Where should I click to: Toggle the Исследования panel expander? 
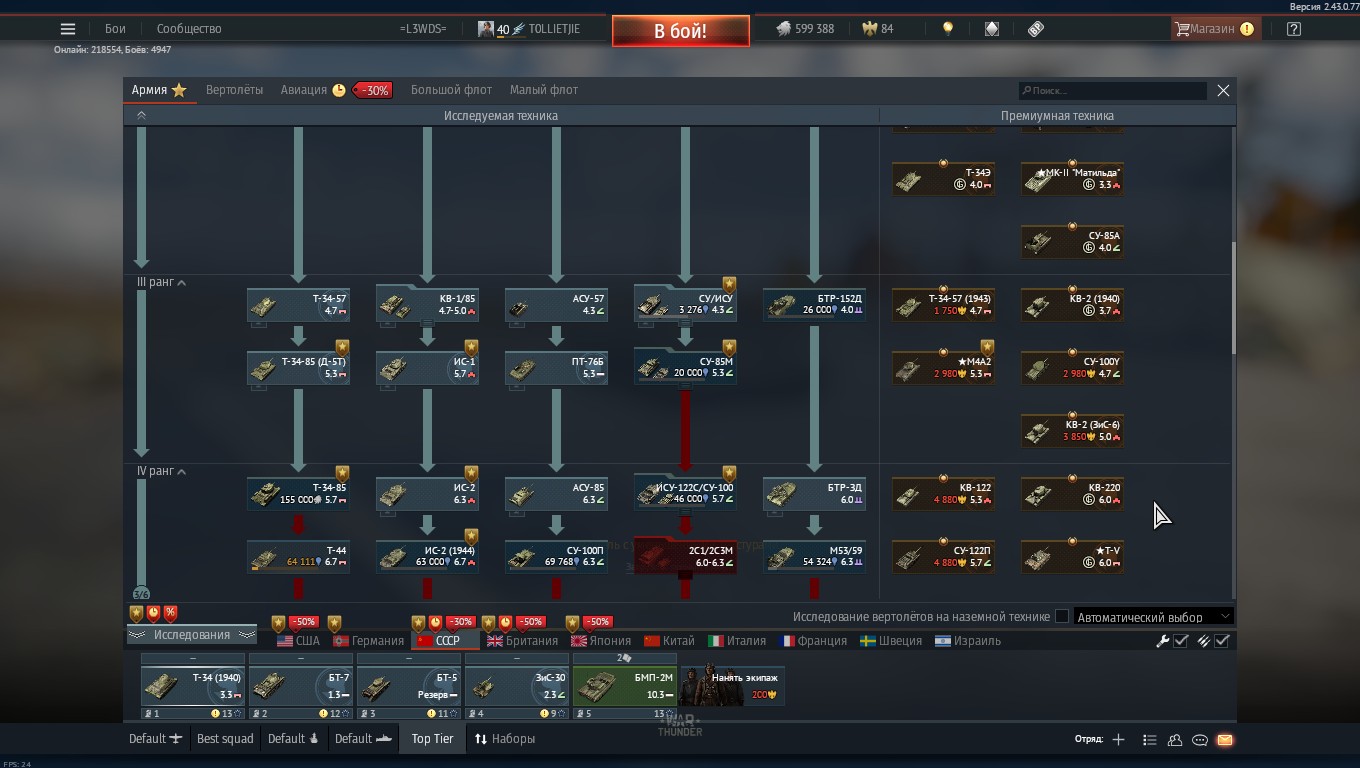coord(191,635)
